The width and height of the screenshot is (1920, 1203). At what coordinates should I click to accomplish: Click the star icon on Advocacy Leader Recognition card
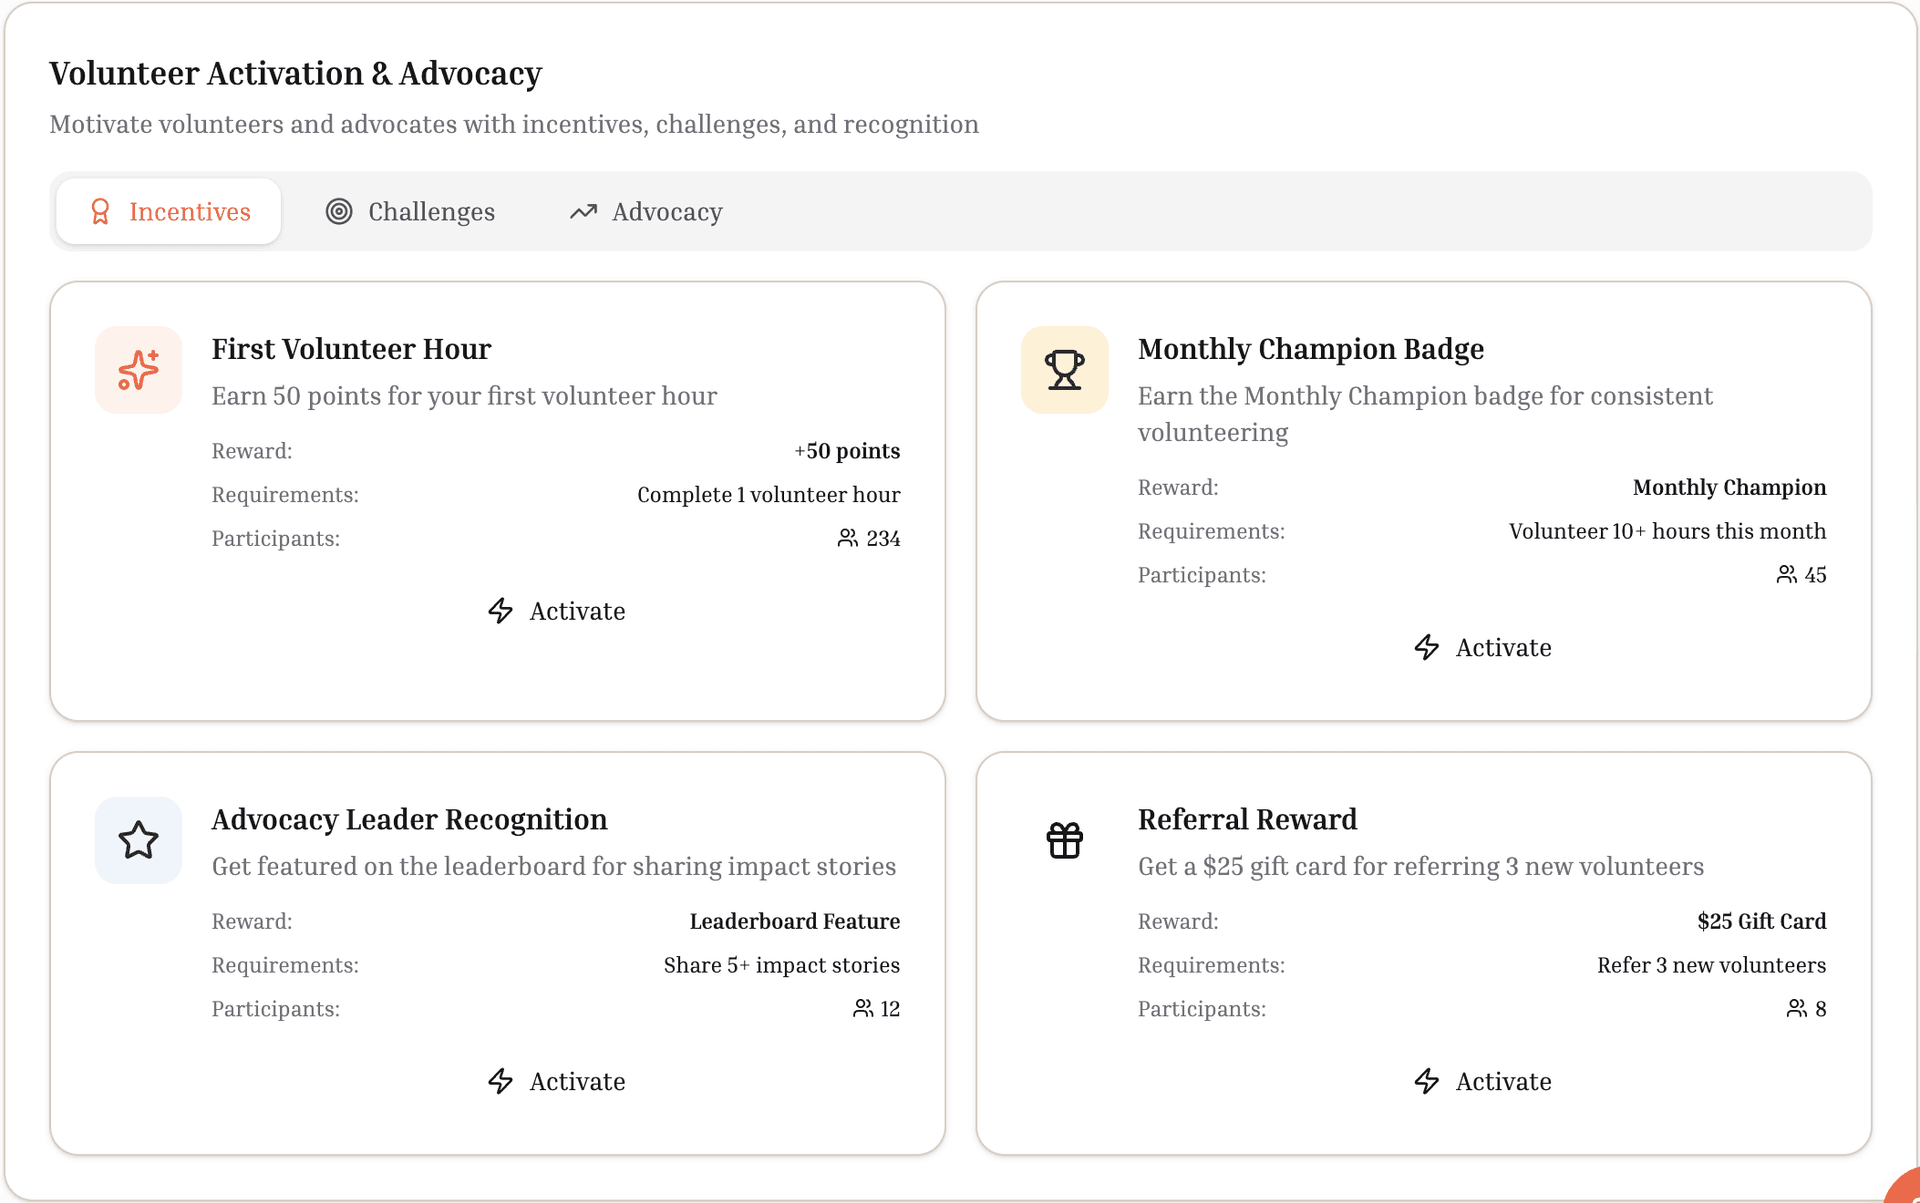point(137,840)
